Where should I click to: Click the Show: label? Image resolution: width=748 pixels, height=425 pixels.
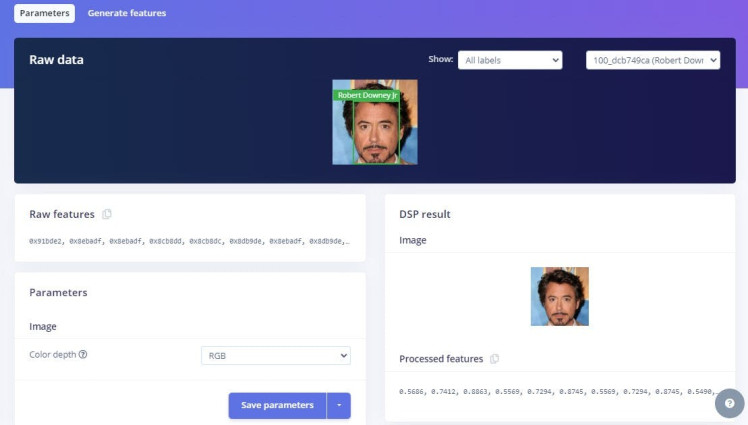coord(441,59)
